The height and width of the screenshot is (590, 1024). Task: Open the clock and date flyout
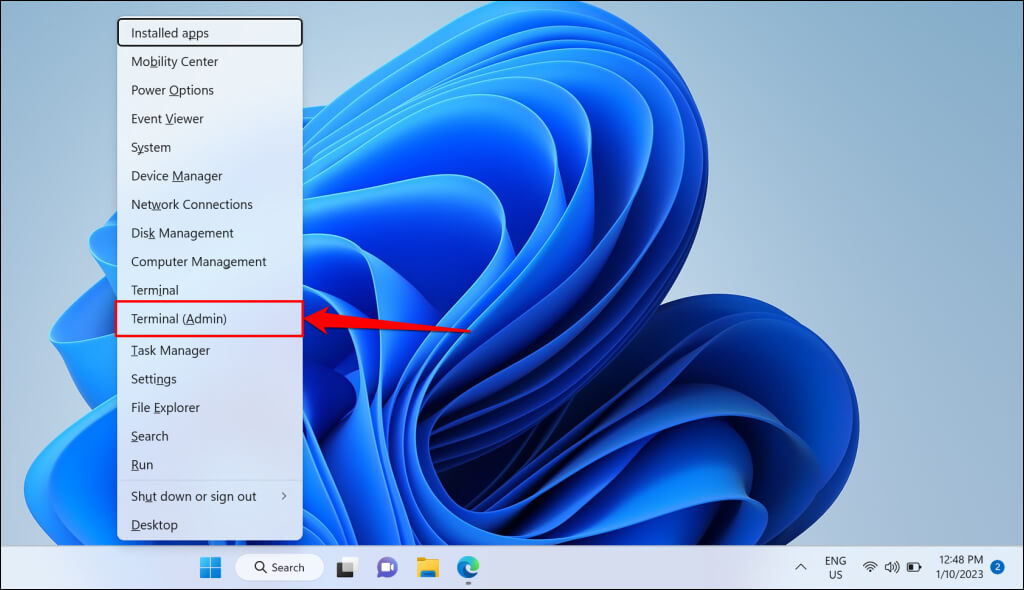pos(960,567)
